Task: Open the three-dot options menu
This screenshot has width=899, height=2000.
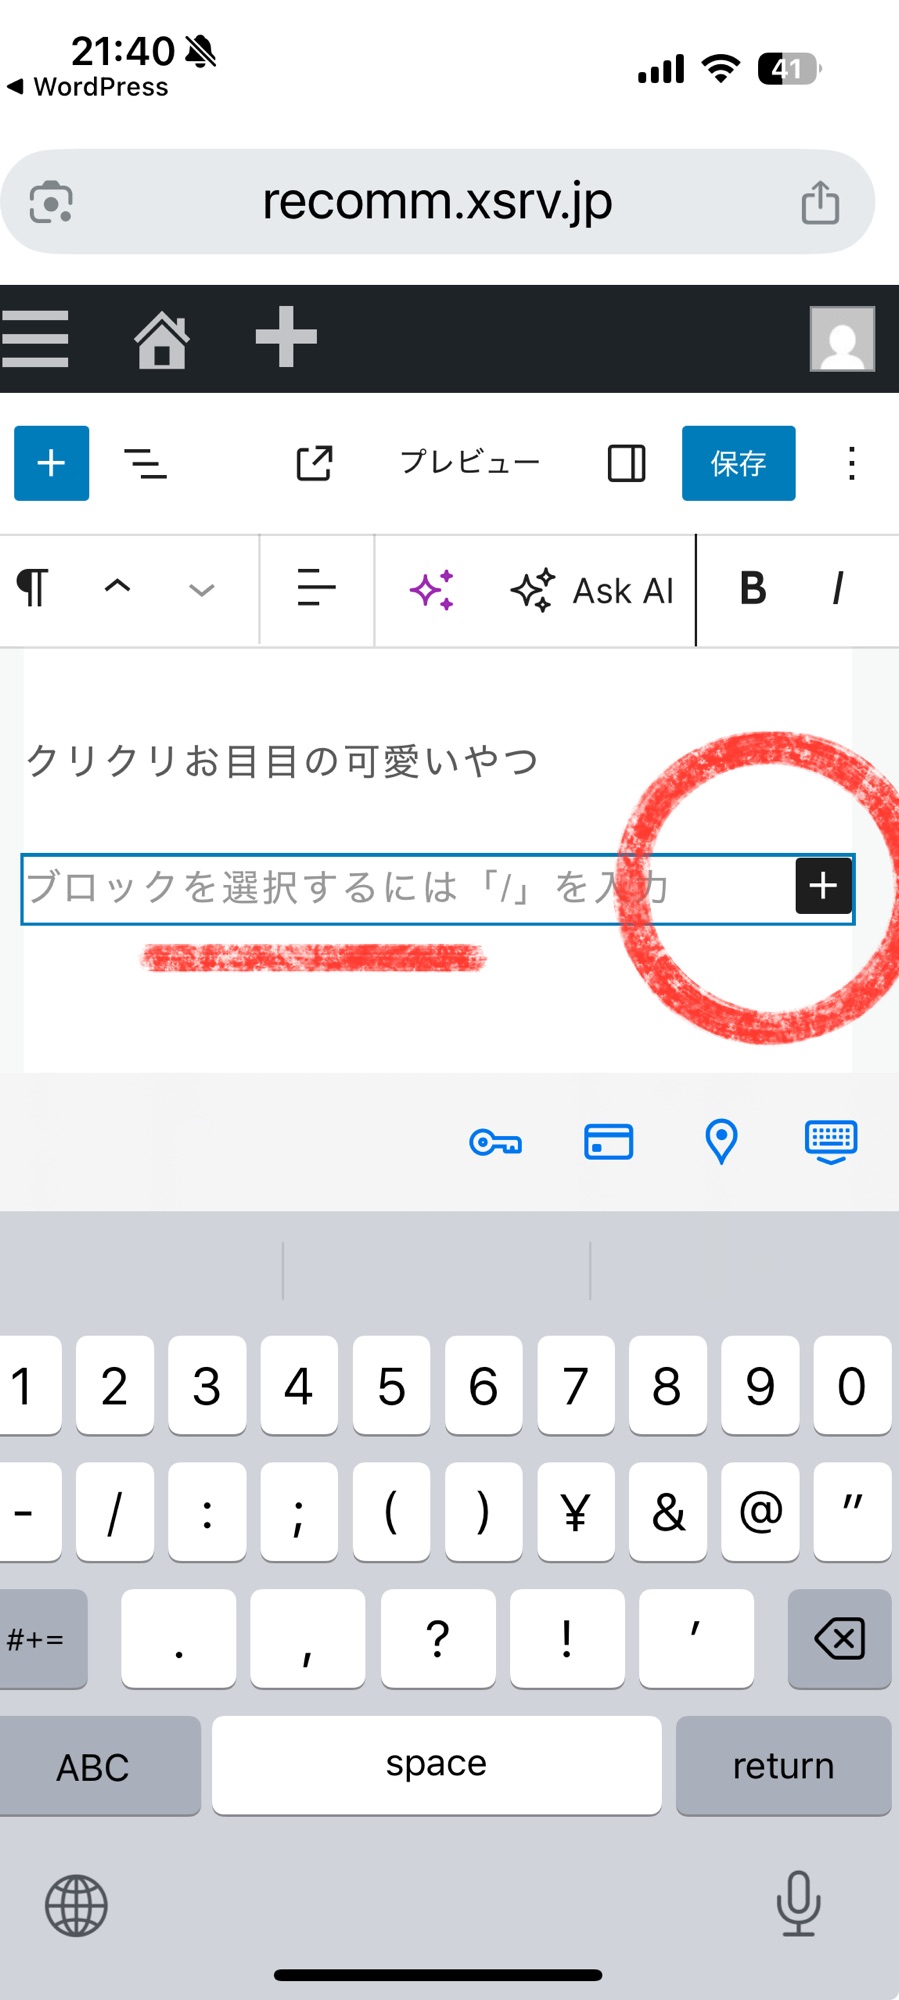Action: pos(851,463)
